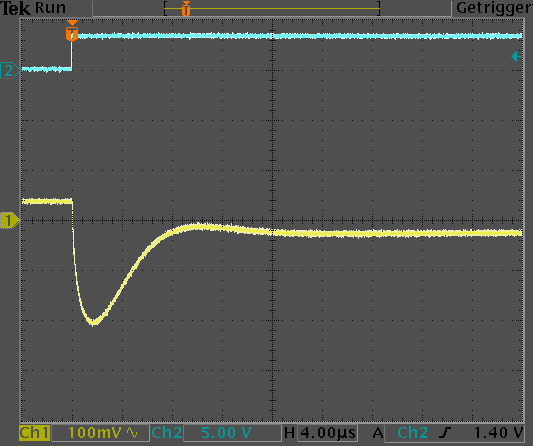Click the trigger level arrow on right edge
This screenshot has height=446, width=533.
[x=516, y=56]
